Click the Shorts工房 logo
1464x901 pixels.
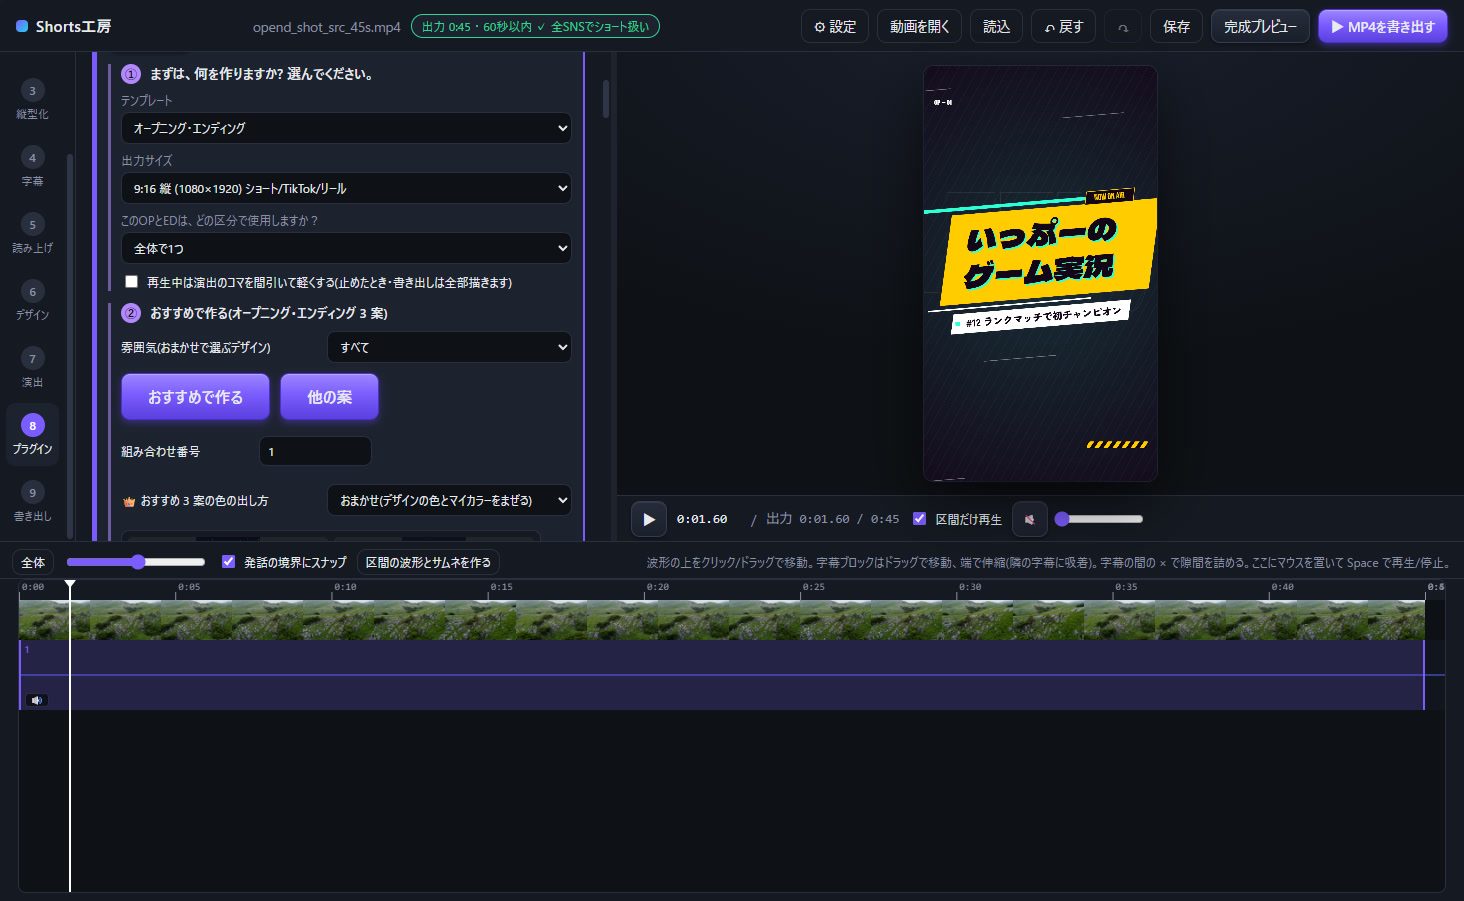pyautogui.click(x=64, y=27)
